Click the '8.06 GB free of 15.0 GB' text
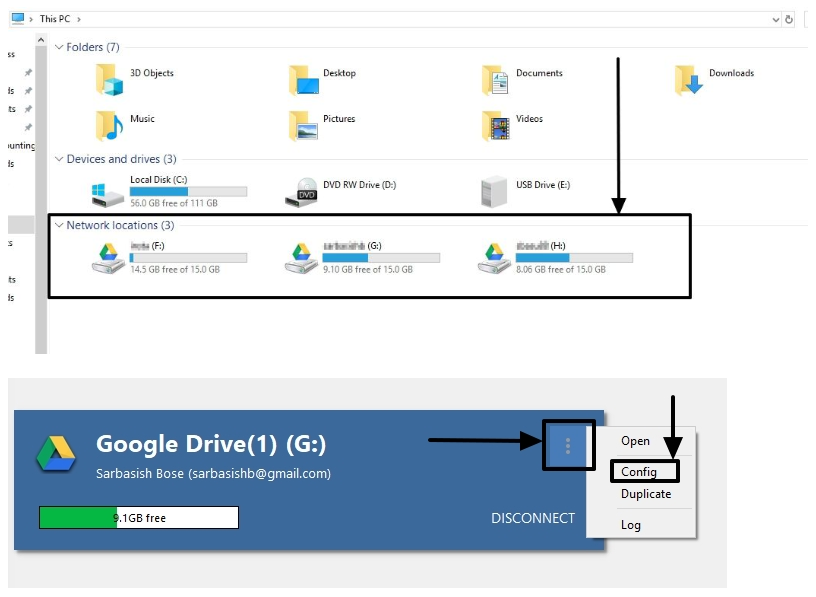Screen dimensions: 816x597 [x=561, y=269]
